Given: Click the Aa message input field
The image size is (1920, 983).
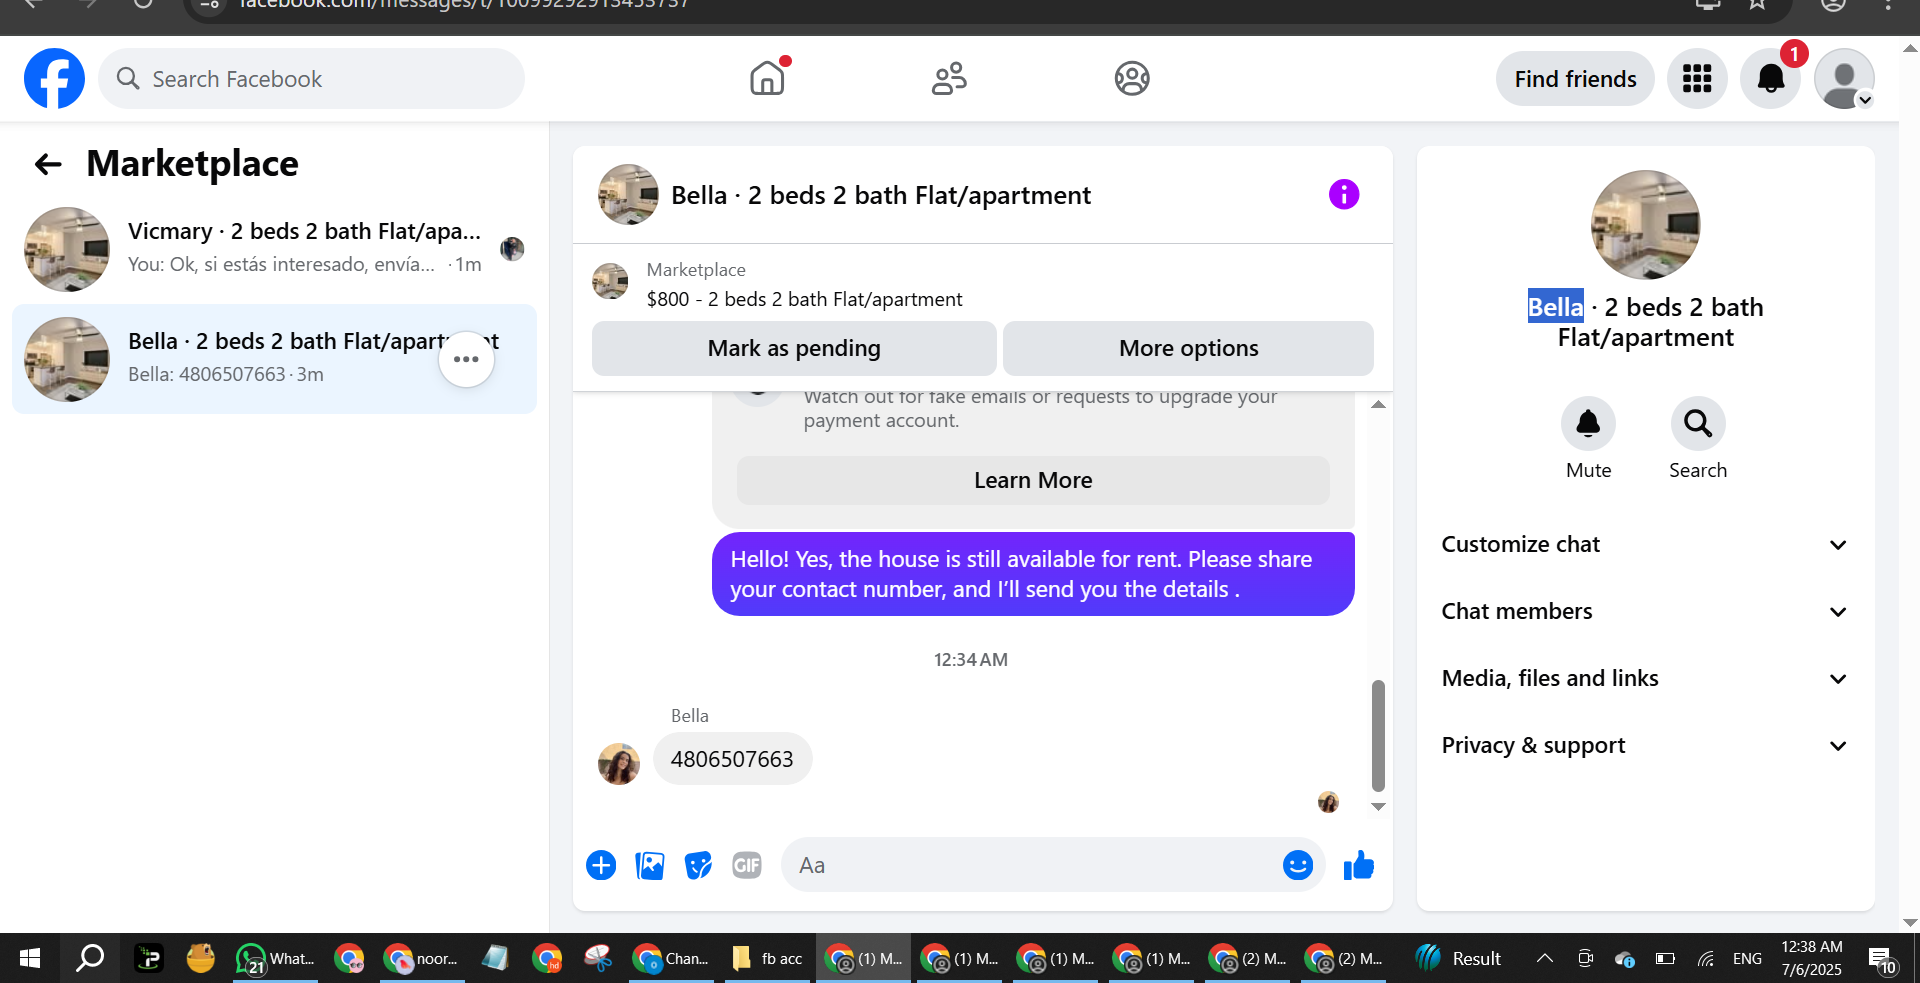Looking at the screenshot, I should click(x=1030, y=865).
